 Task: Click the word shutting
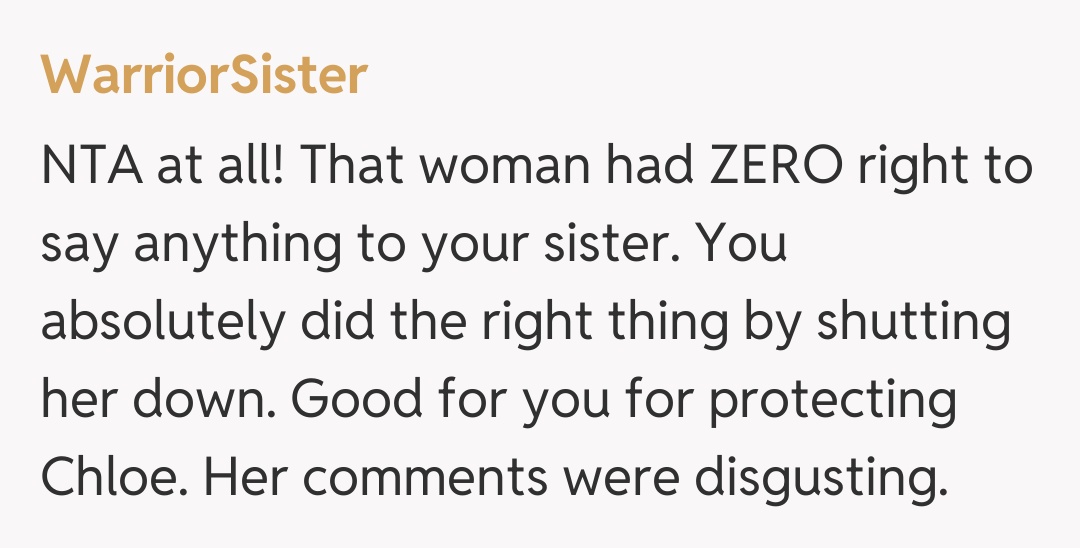[x=914, y=323]
